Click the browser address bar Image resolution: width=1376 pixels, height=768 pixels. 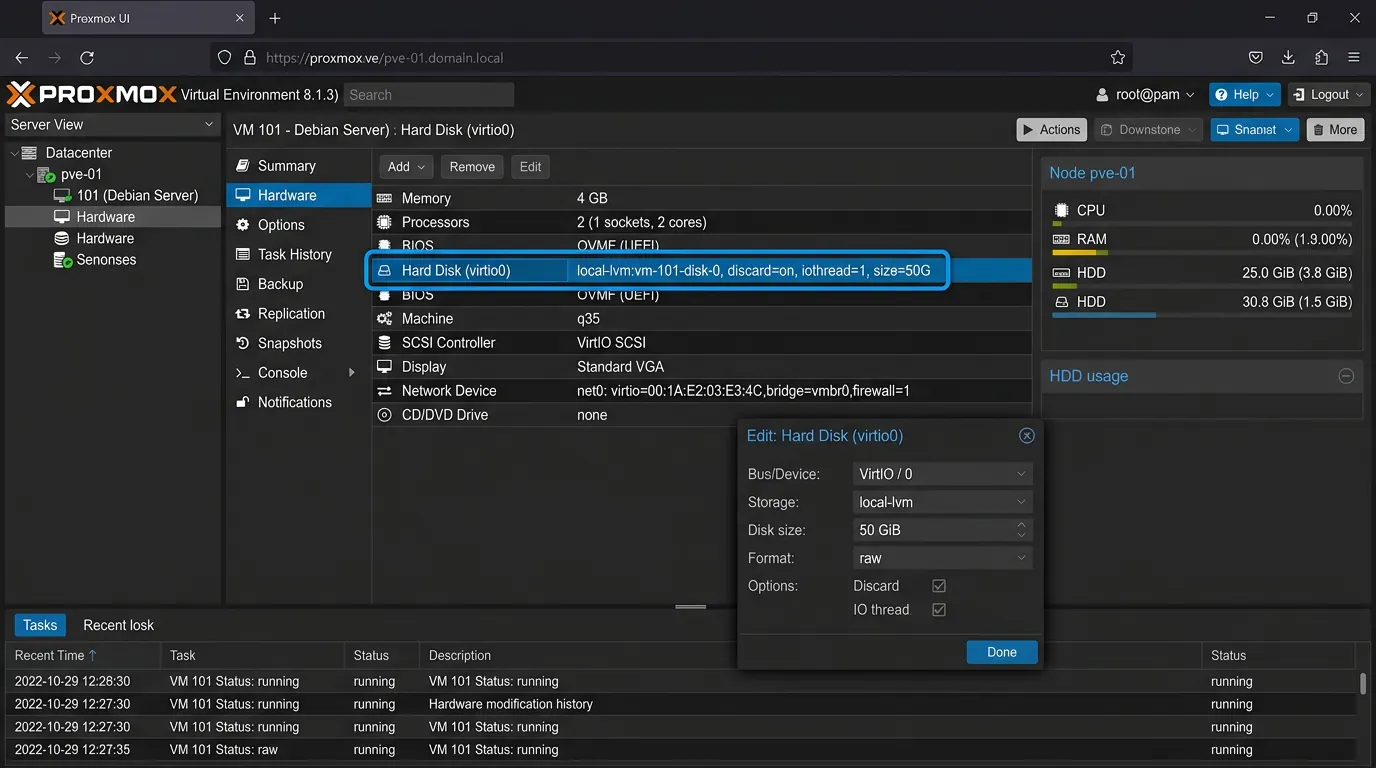point(670,58)
